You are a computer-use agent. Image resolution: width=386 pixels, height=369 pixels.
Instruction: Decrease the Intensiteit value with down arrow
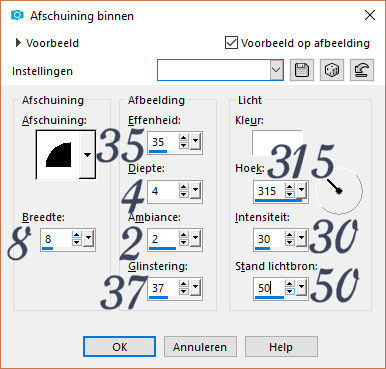(290, 242)
